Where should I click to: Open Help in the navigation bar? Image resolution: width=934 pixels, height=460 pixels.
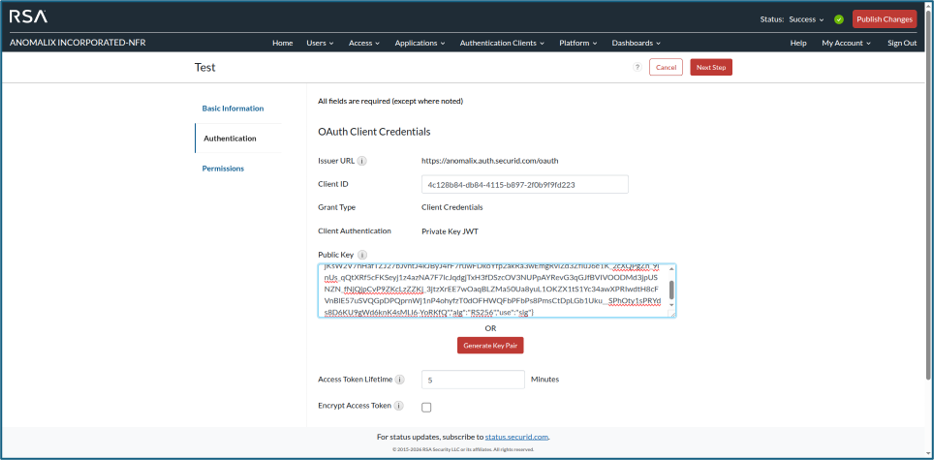tap(798, 43)
